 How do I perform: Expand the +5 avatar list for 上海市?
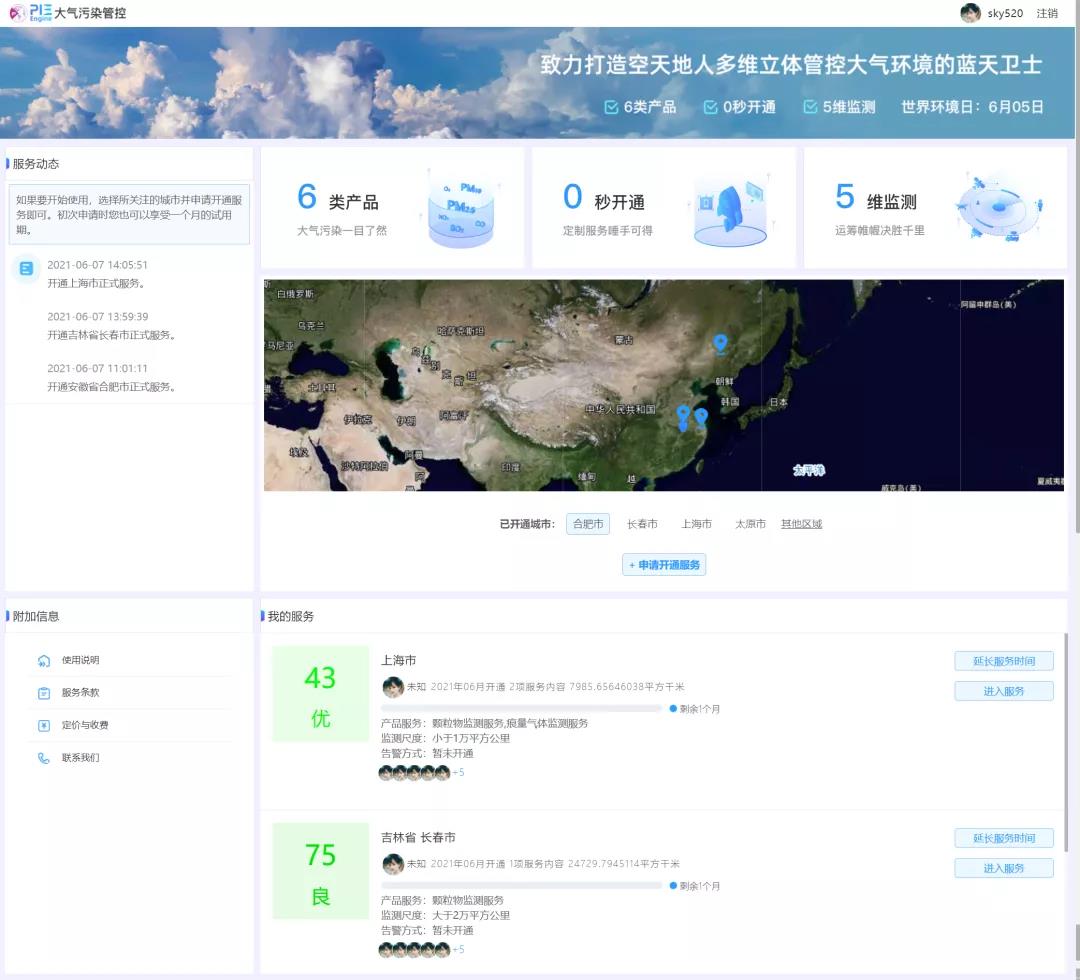458,773
